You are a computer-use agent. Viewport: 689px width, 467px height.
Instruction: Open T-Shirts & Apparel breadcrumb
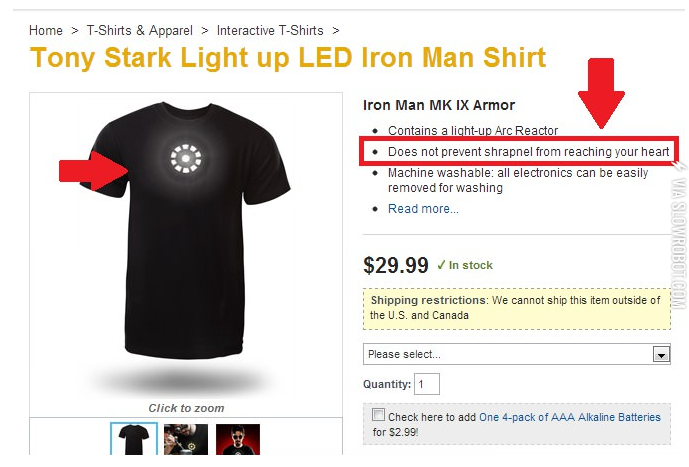pos(142,31)
